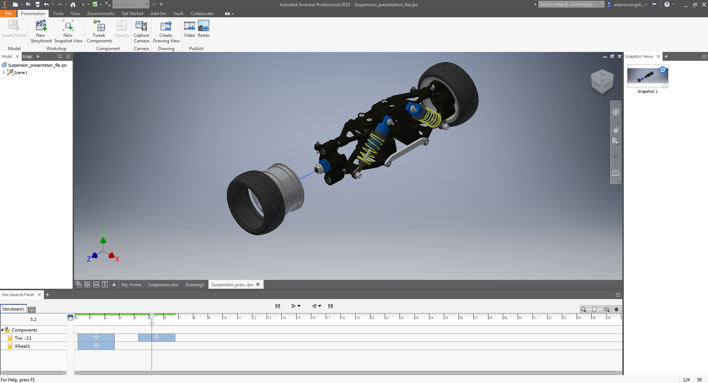
Task: Click the Wheel1 tweak action block
Action: (96, 346)
